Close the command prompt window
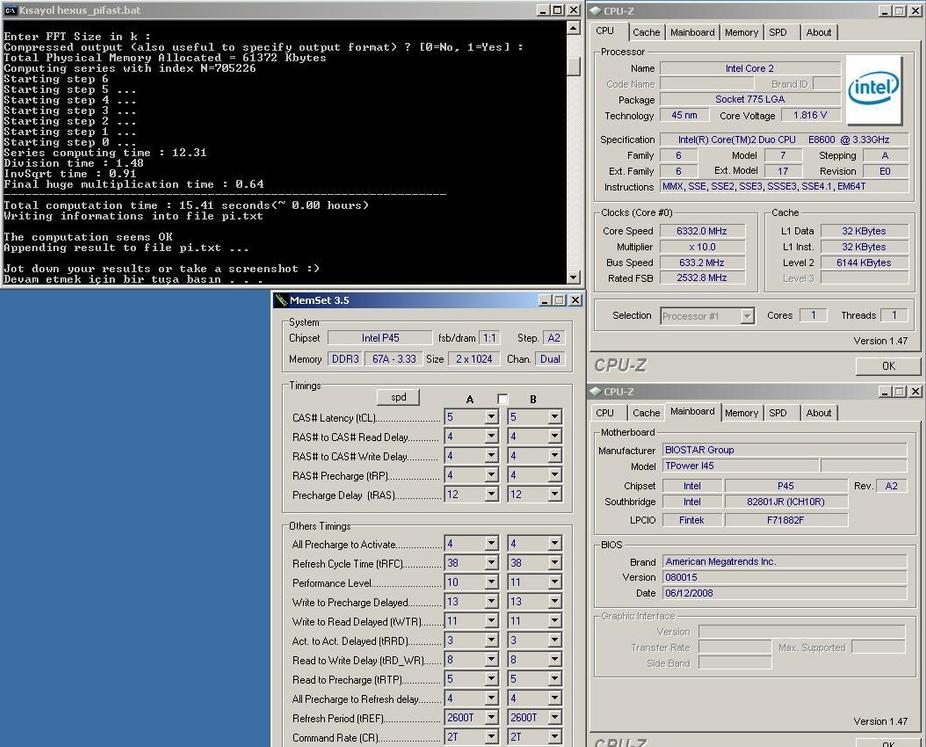 point(573,10)
